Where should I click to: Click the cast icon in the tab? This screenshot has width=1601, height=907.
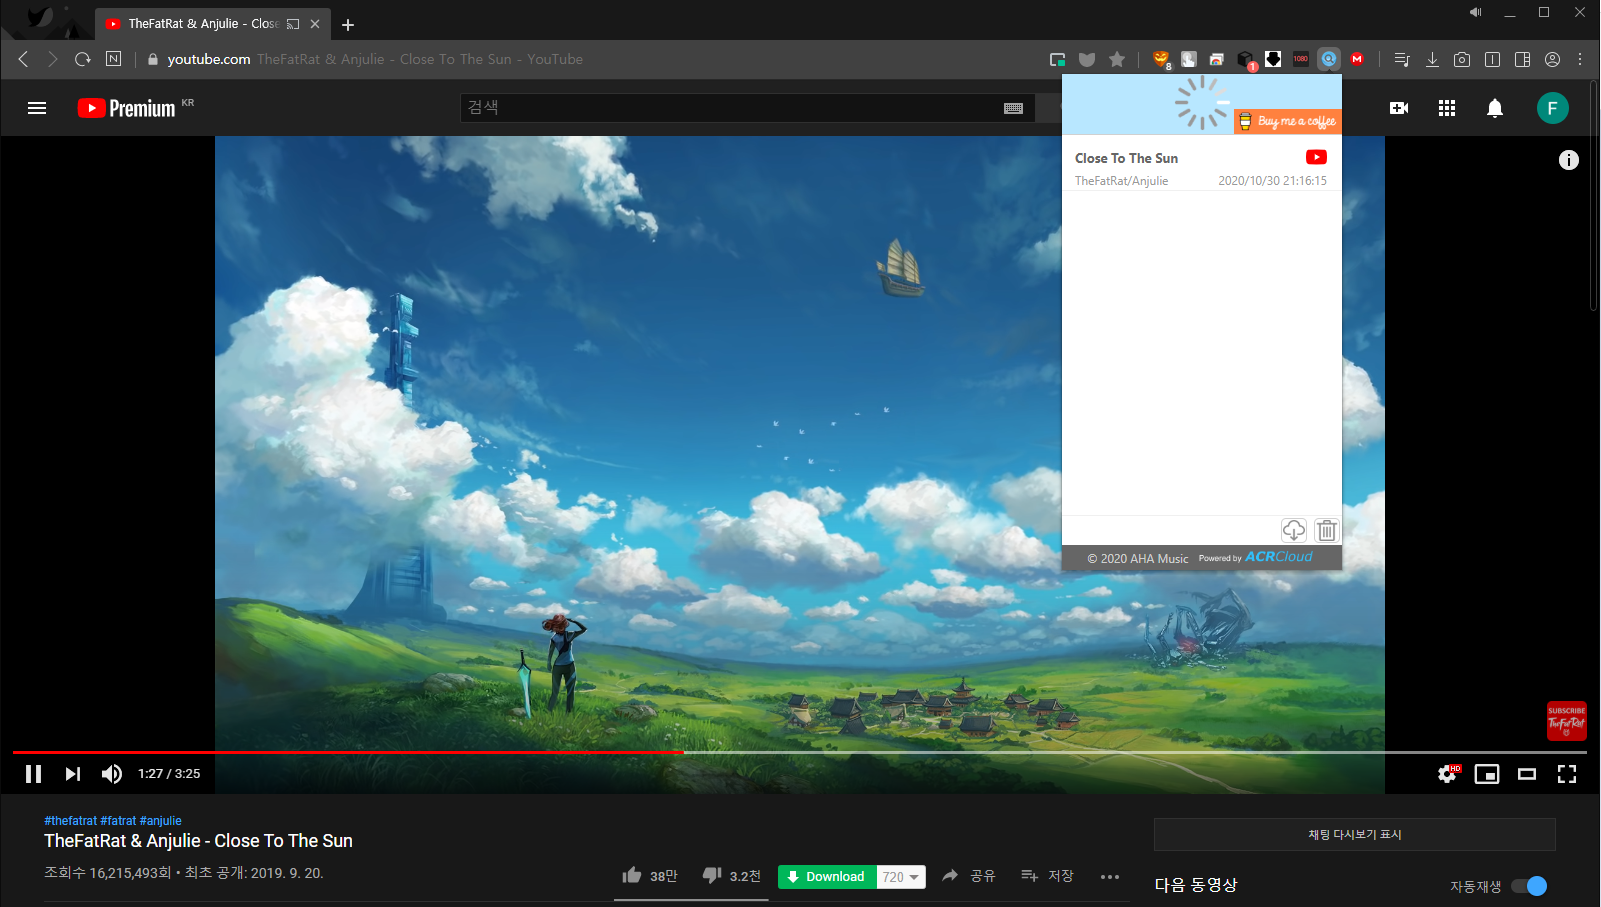(x=293, y=24)
